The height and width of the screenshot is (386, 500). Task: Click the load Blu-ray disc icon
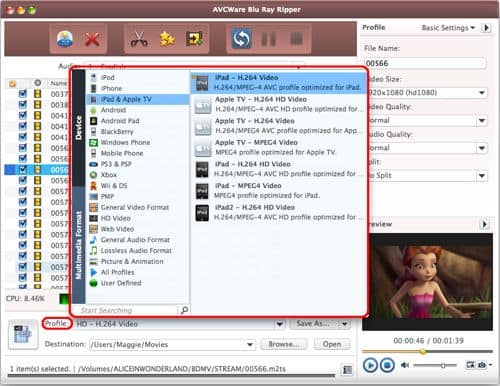65,39
